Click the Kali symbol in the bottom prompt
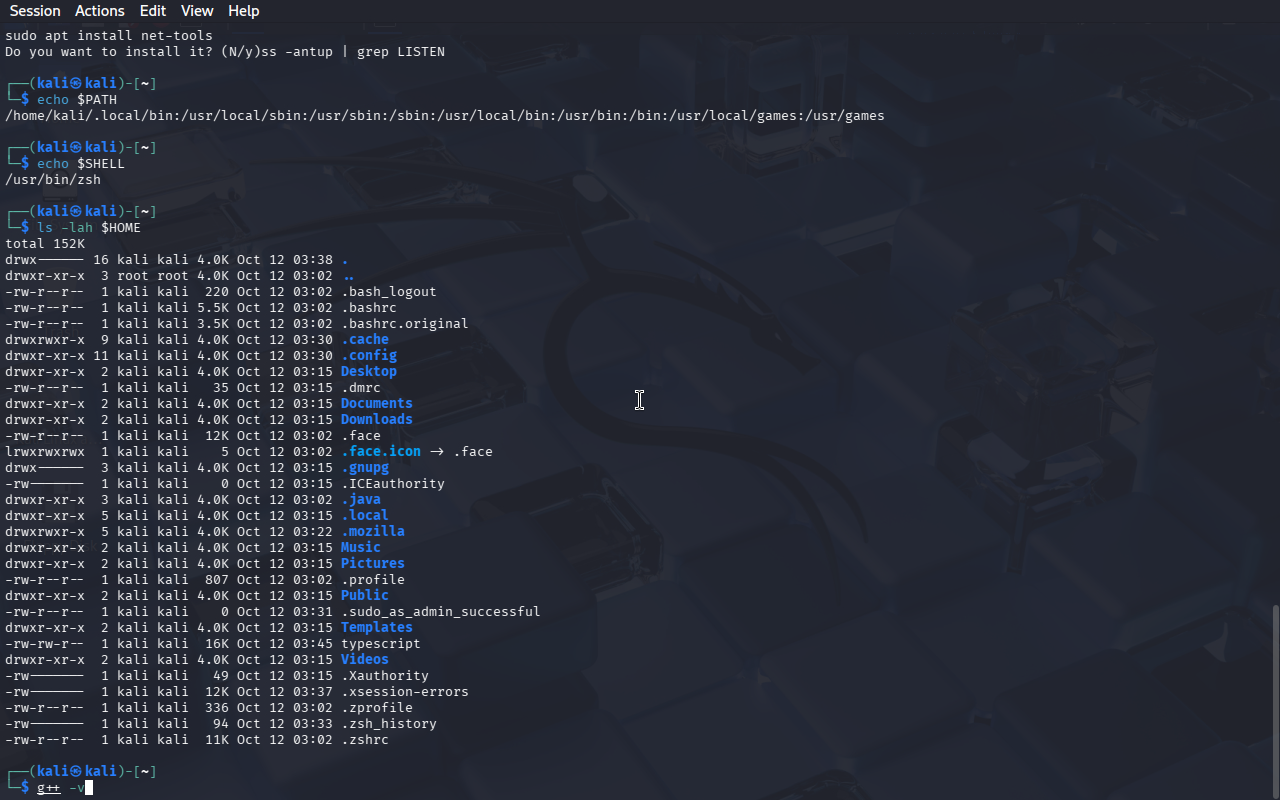 tap(75, 772)
